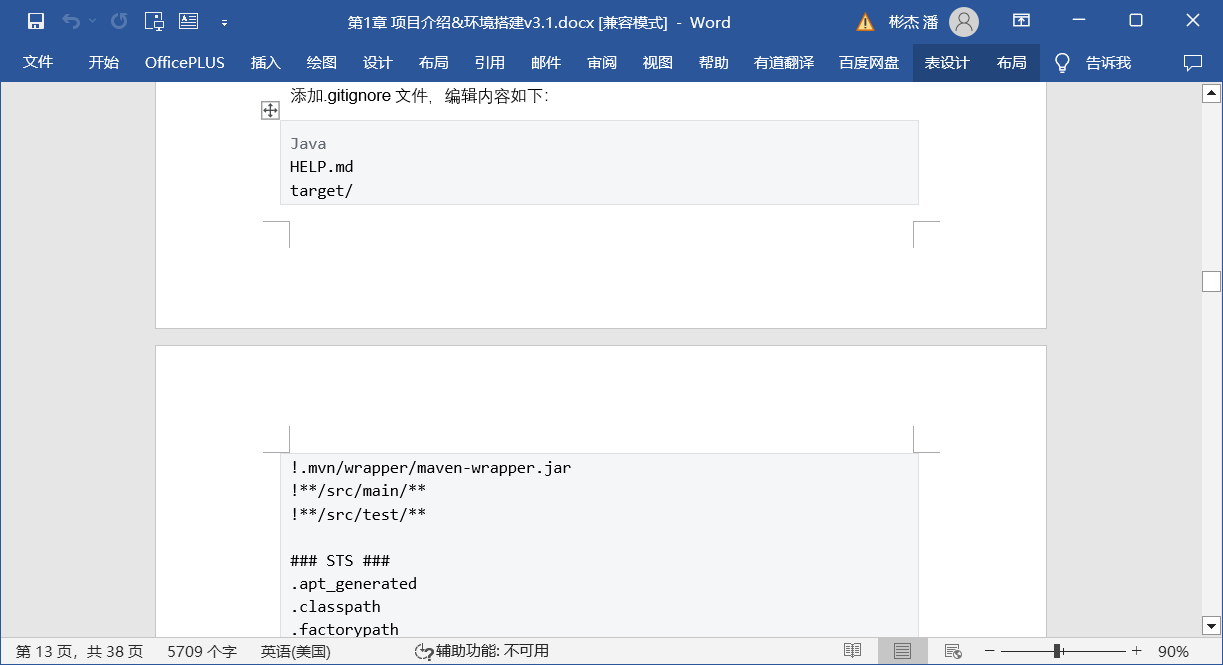This screenshot has width=1223, height=665.
Task: Click the text 添加.gitignore 文件
Action: click(360, 96)
